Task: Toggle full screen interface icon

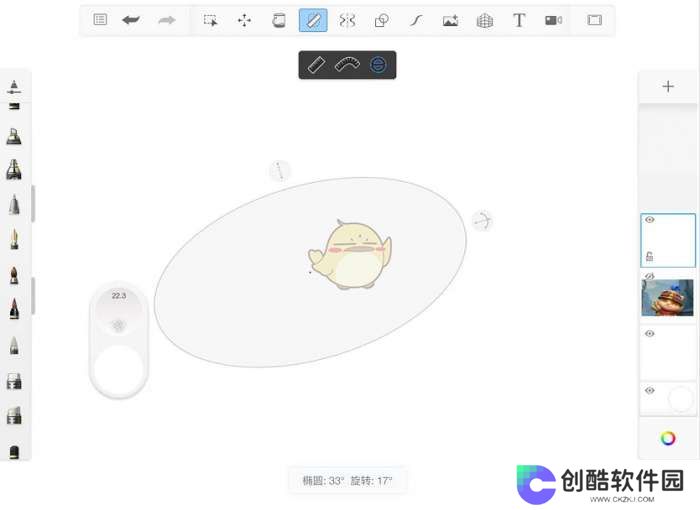Action: click(x=594, y=20)
